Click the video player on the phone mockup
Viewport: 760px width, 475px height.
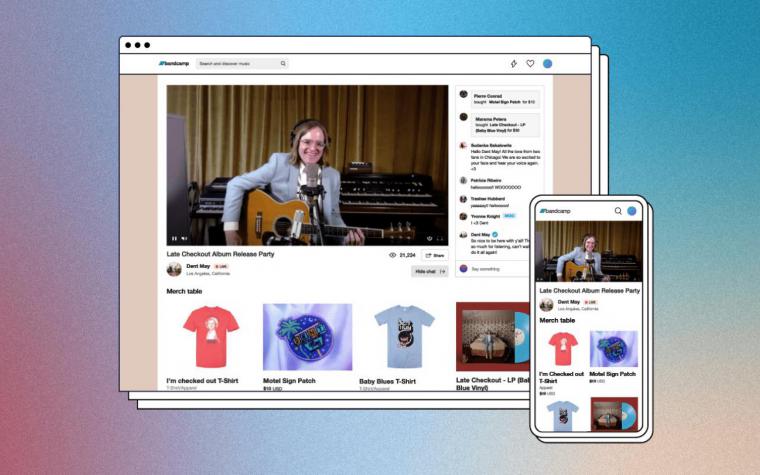tap(589, 251)
